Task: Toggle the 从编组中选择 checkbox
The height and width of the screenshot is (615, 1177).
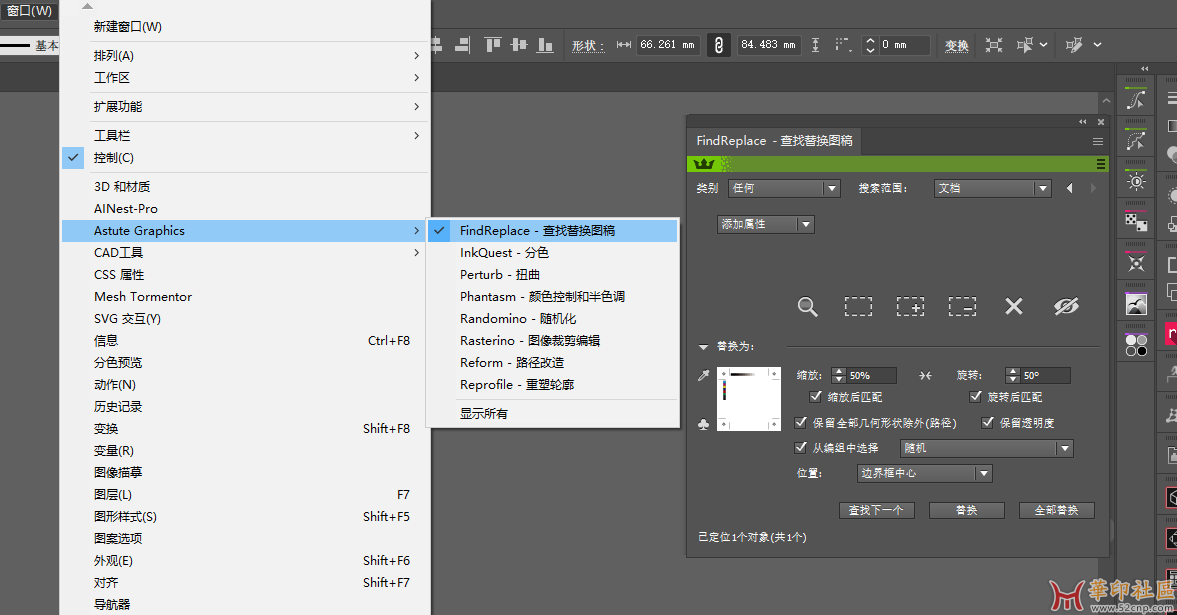Action: point(801,448)
